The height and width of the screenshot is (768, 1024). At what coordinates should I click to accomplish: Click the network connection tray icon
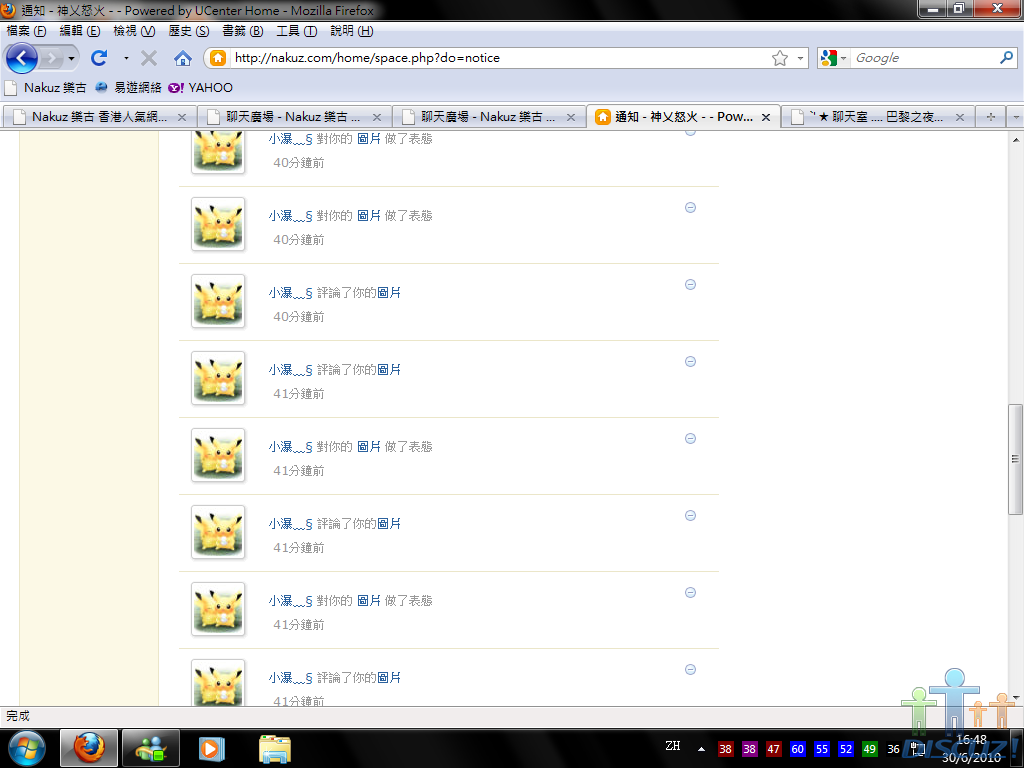tap(917, 749)
